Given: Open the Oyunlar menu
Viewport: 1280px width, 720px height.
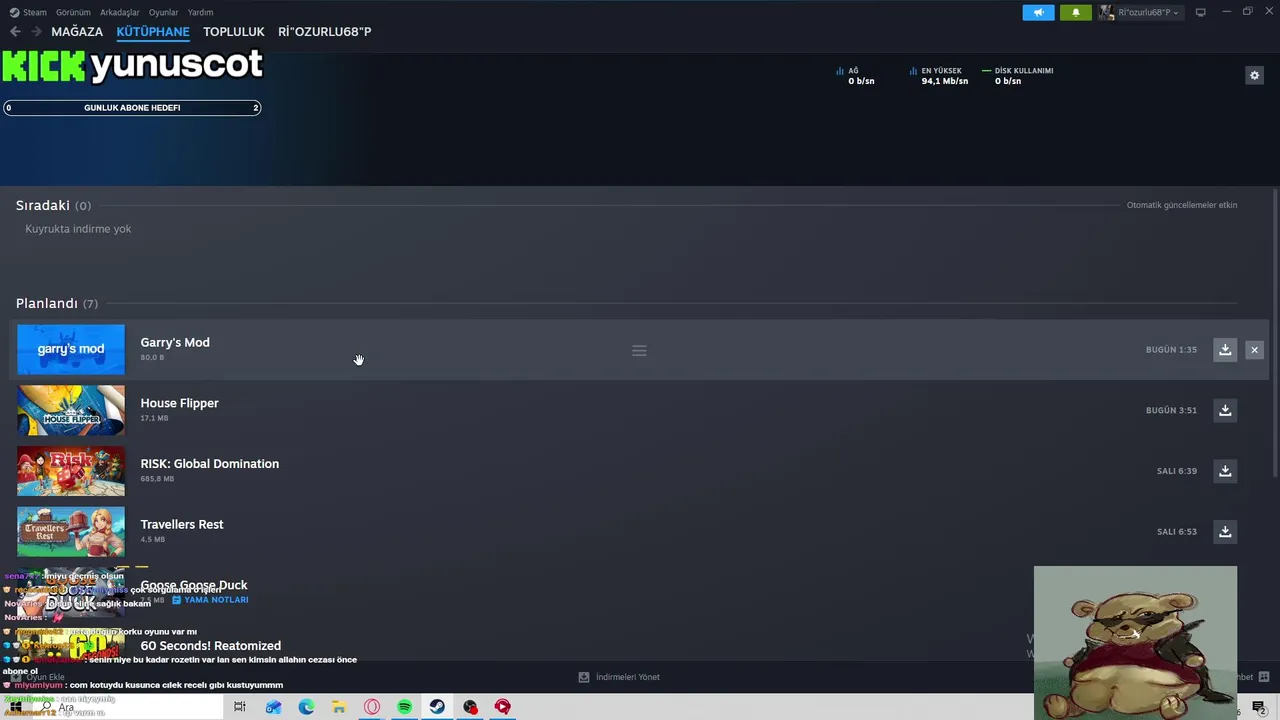Looking at the screenshot, I should click(x=163, y=12).
